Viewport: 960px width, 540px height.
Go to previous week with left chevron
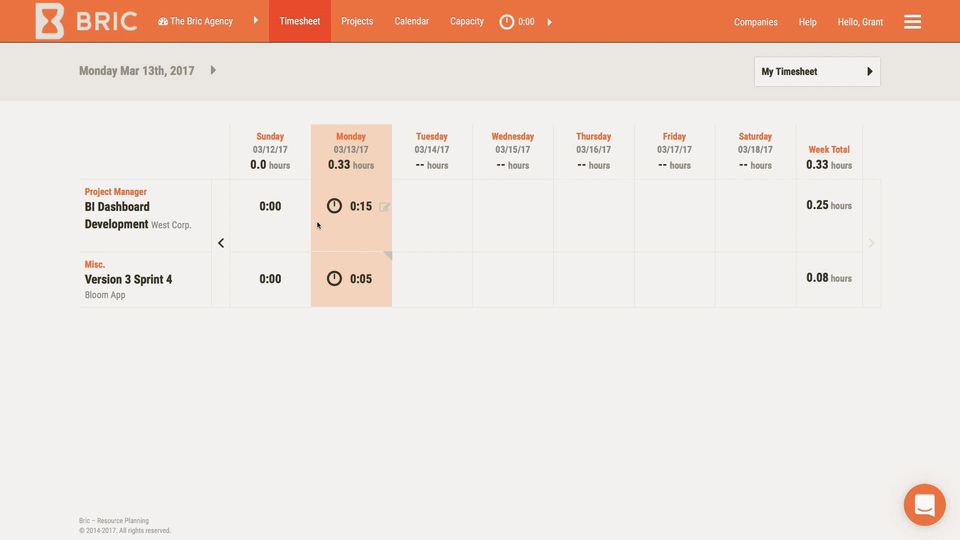[221, 243]
